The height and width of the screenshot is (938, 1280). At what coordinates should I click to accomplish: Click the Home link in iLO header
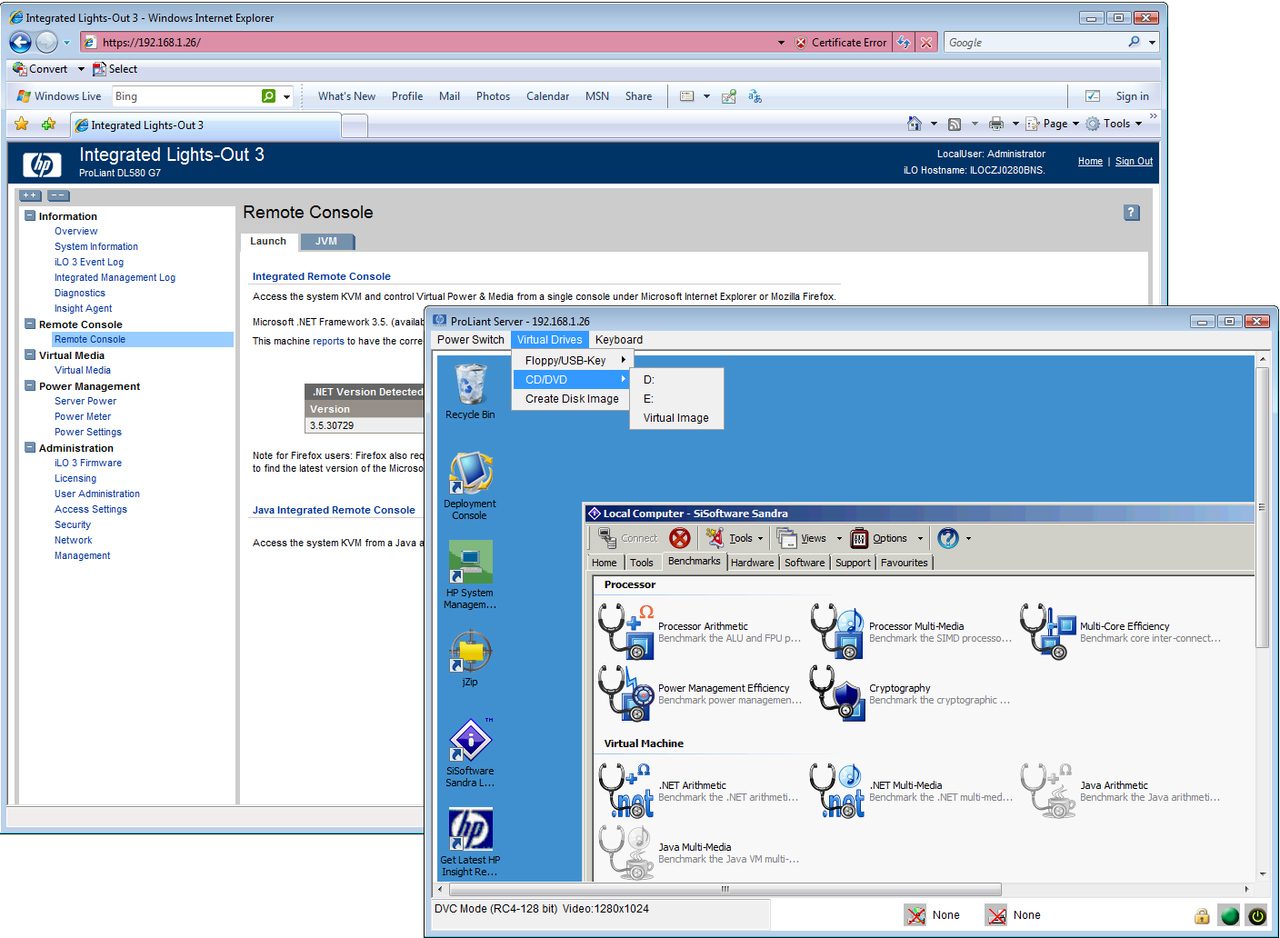(1090, 161)
